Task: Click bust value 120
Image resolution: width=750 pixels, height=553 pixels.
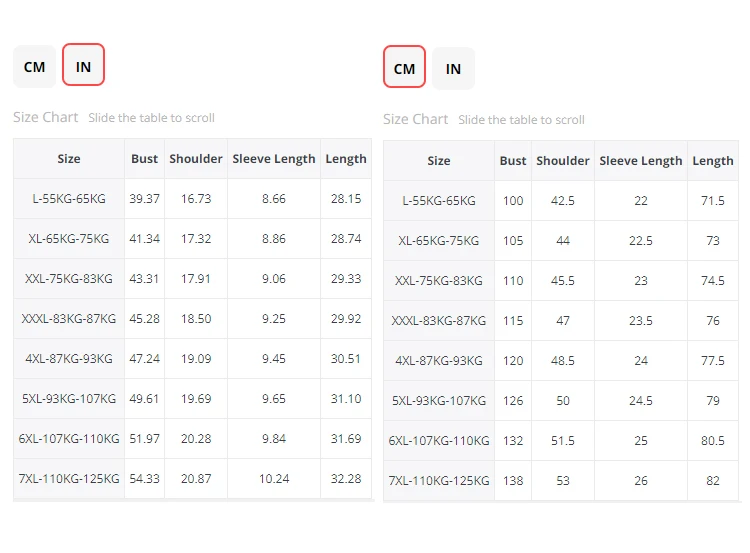Action: (x=513, y=361)
